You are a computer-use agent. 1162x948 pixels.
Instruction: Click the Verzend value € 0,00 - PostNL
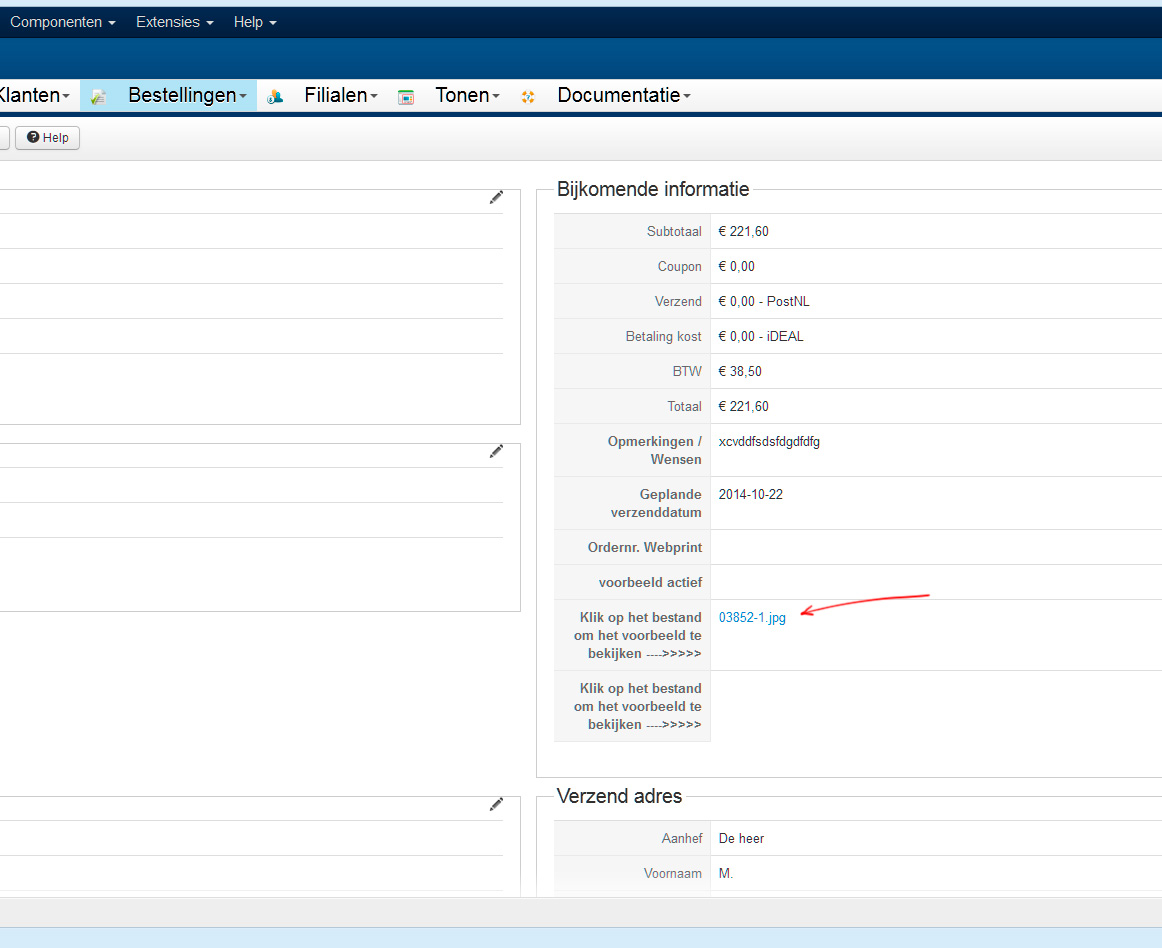tap(764, 301)
